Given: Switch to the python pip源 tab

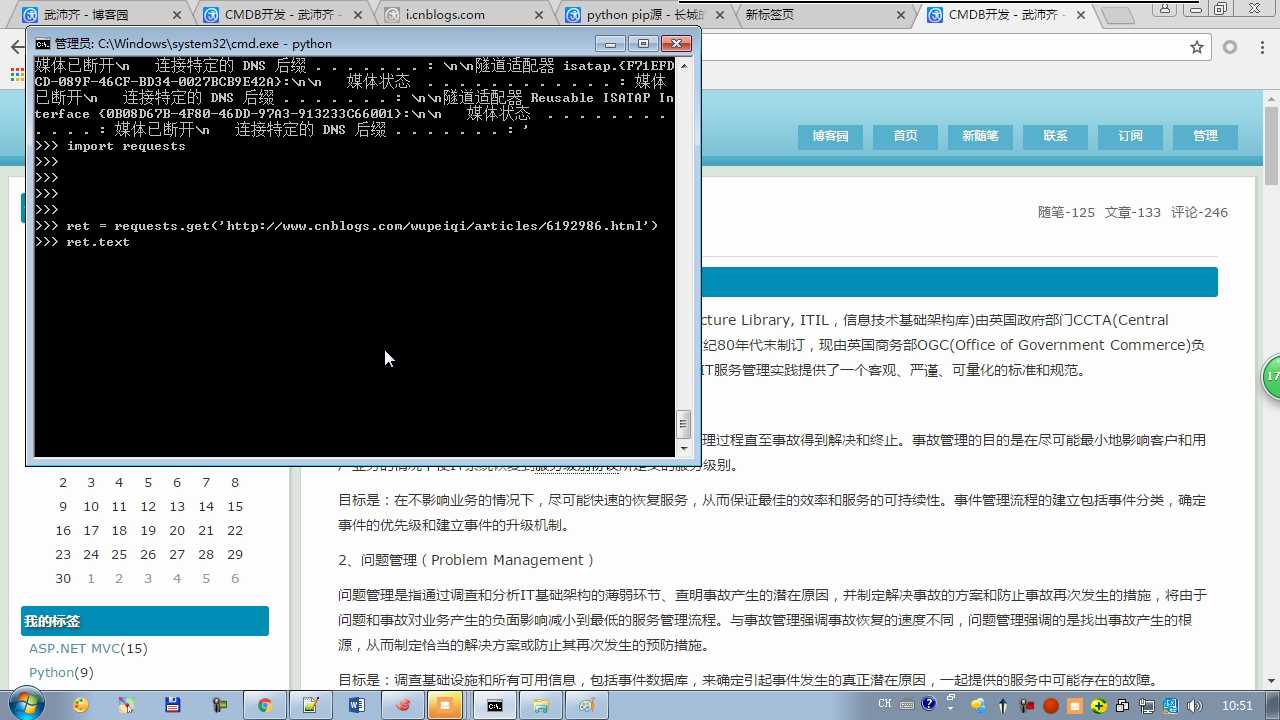Looking at the screenshot, I should [x=645, y=15].
